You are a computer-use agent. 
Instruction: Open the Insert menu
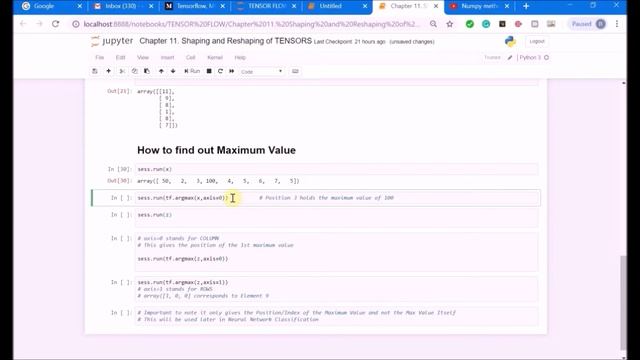click(x=167, y=58)
